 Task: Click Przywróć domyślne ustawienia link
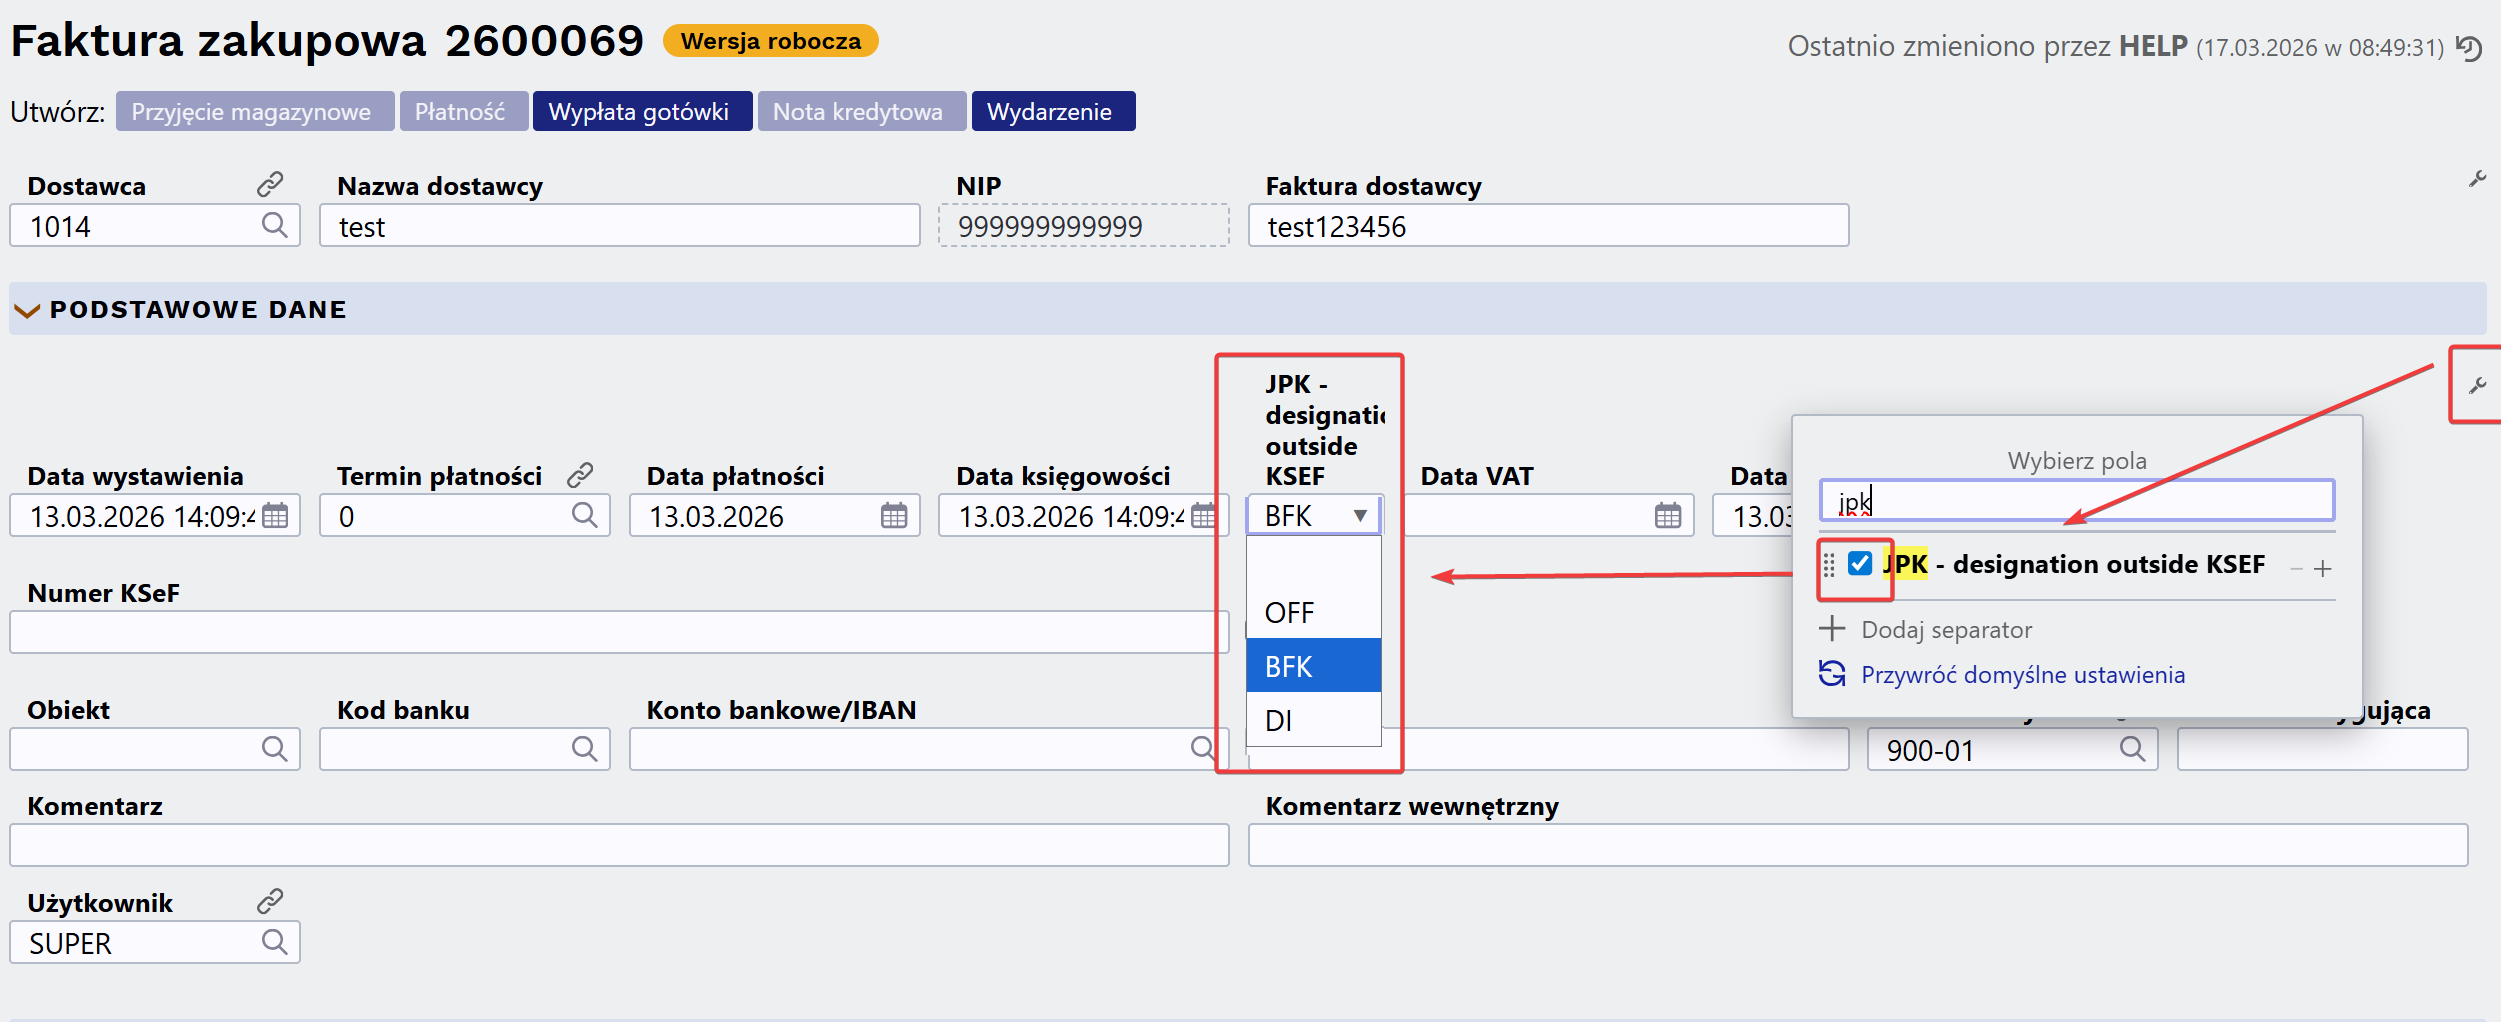coord(2022,675)
